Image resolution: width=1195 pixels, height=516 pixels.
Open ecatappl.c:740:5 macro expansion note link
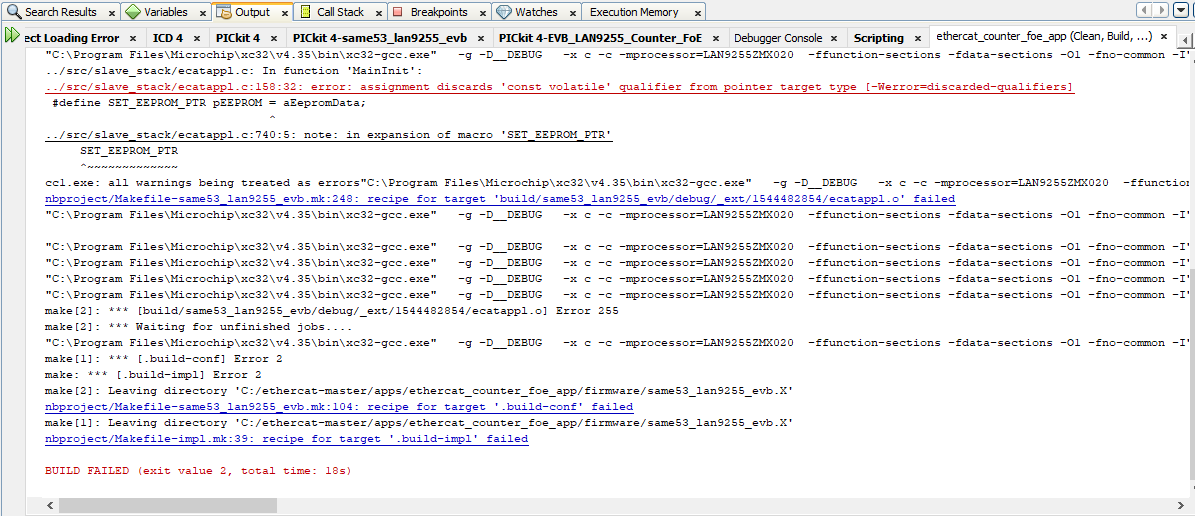point(328,135)
